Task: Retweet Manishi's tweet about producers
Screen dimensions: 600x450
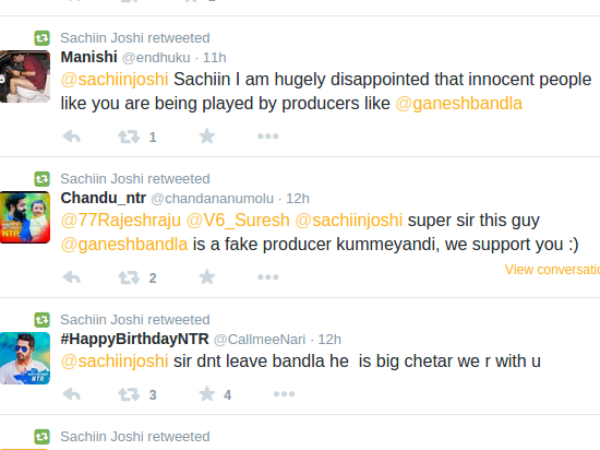Action: (x=129, y=137)
